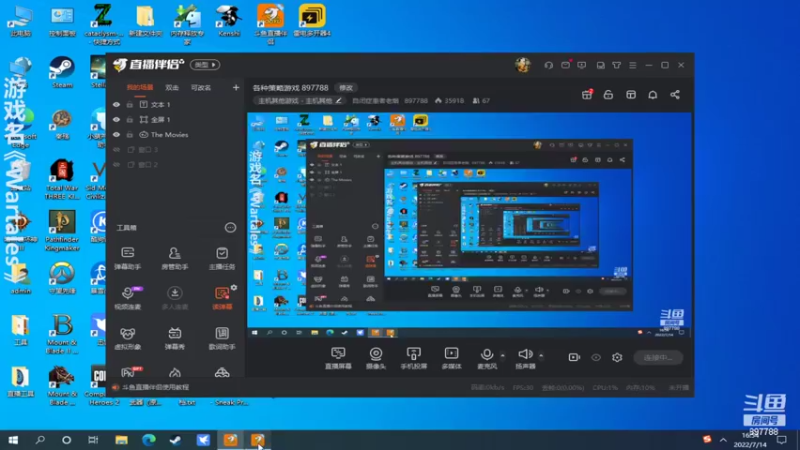Select the 文本 1 source row
The width and height of the screenshot is (800, 450).
tap(176, 105)
